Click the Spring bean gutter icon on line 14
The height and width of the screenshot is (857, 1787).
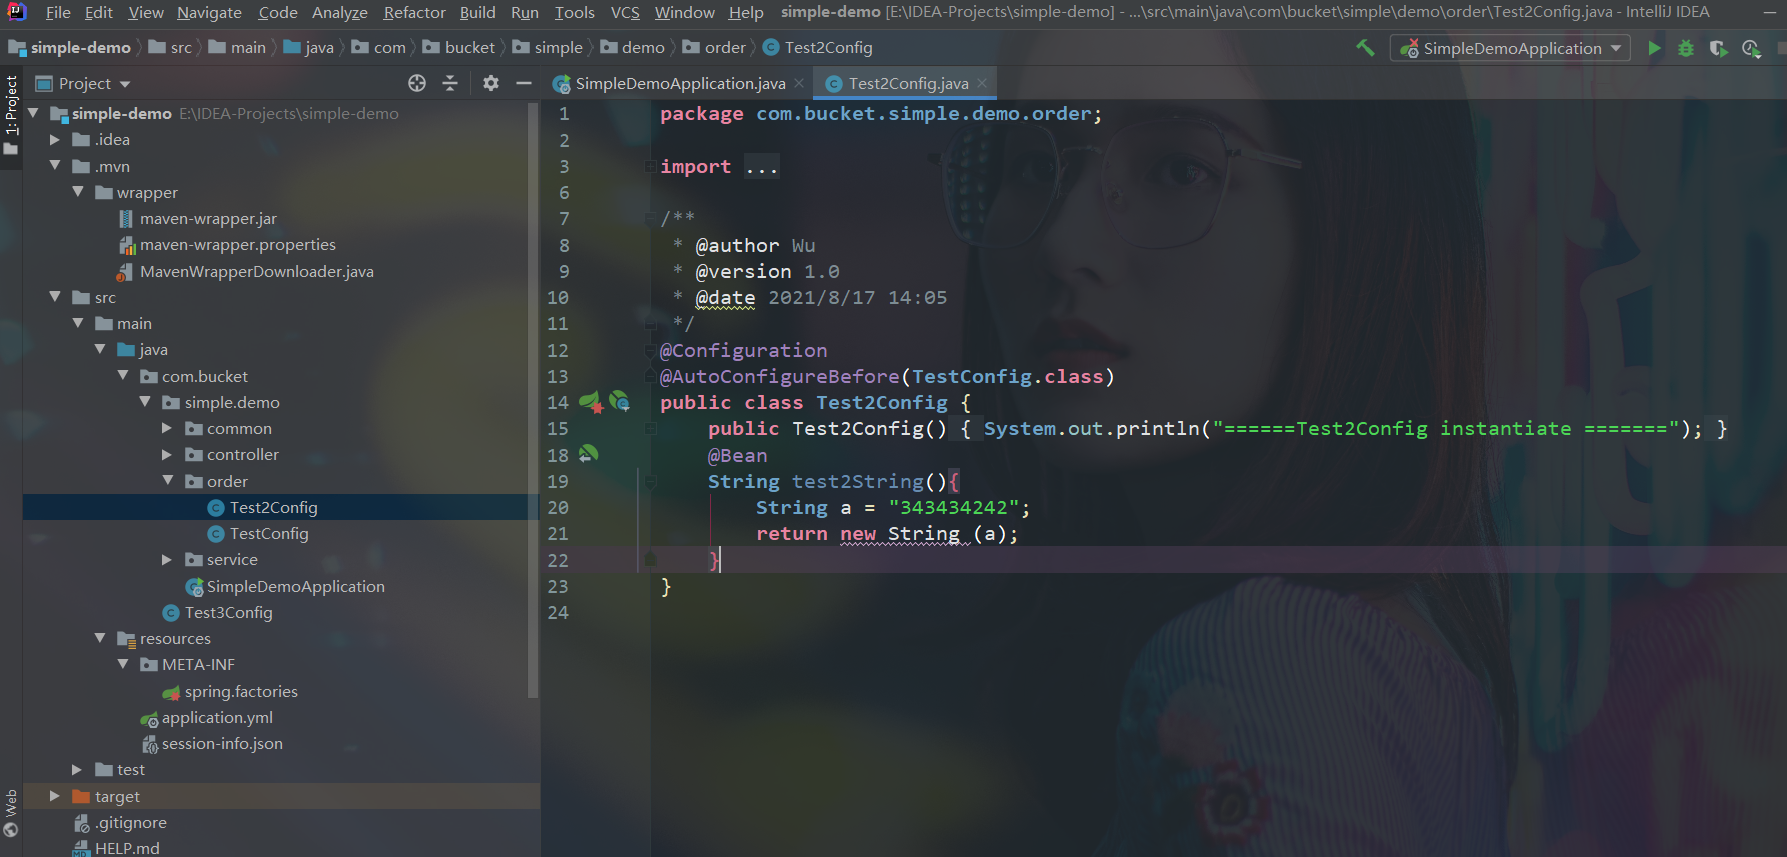pos(590,402)
